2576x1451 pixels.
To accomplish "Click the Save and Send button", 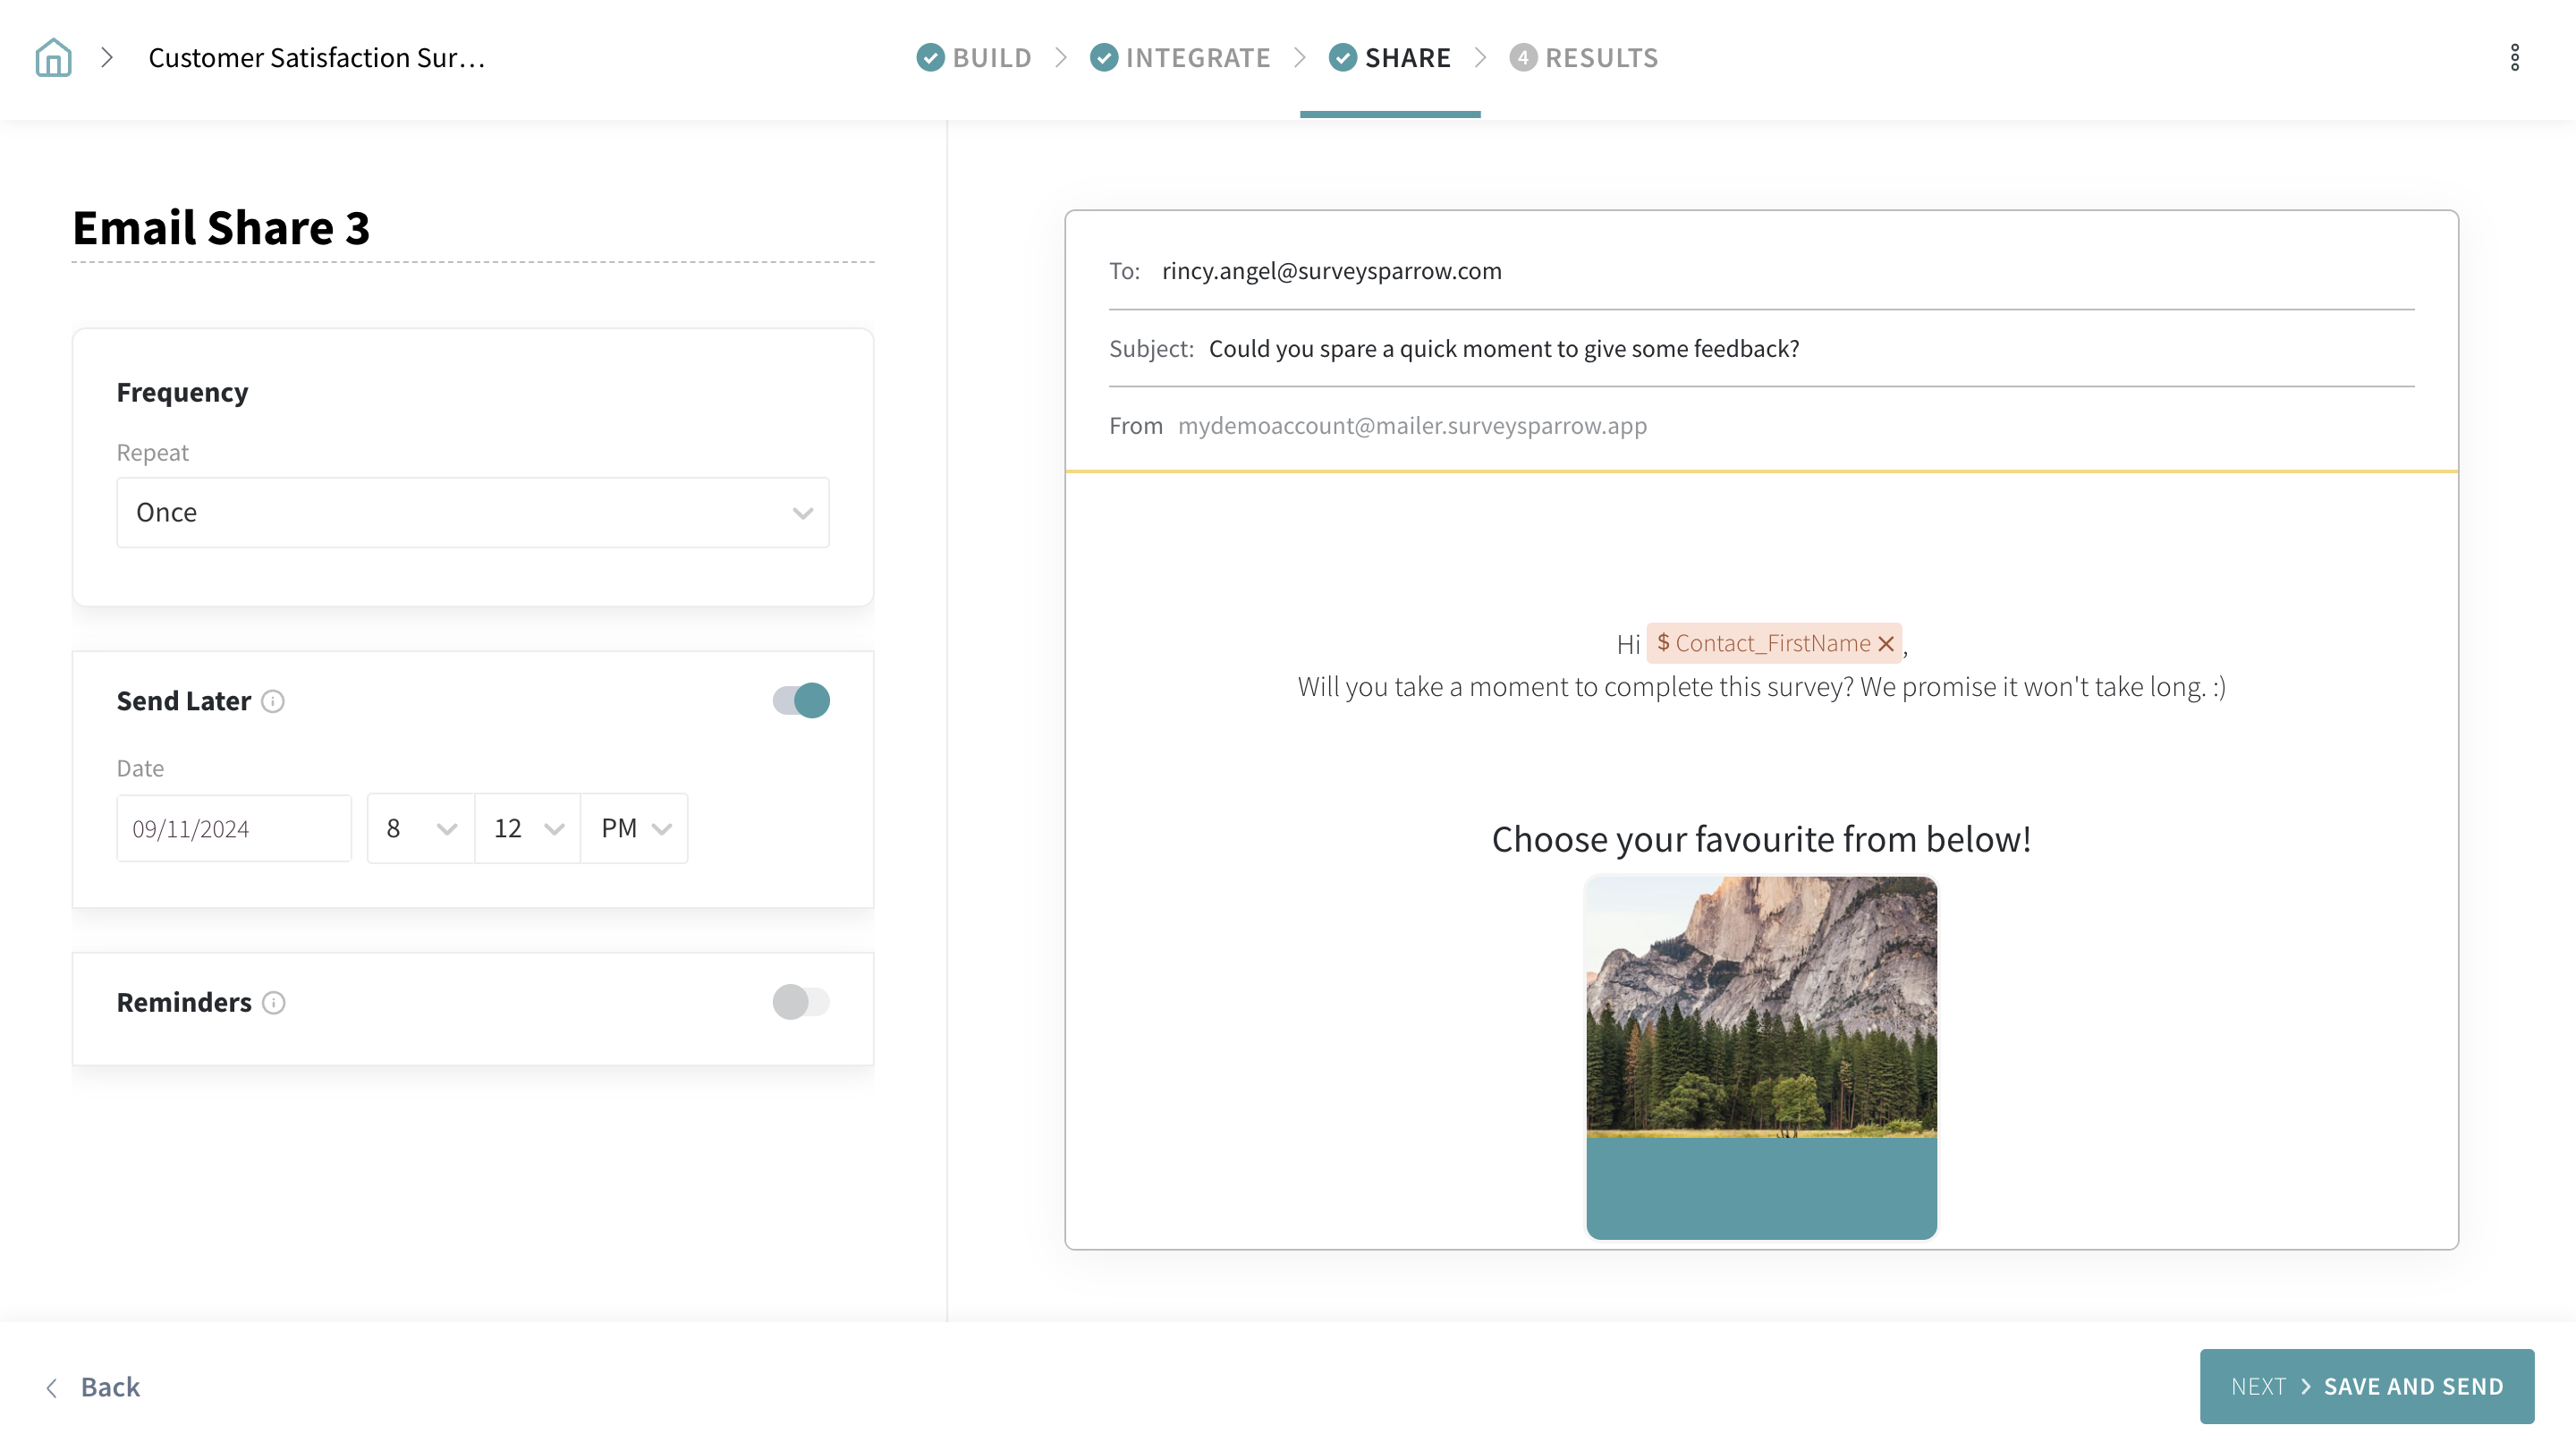I will tap(2366, 1386).
